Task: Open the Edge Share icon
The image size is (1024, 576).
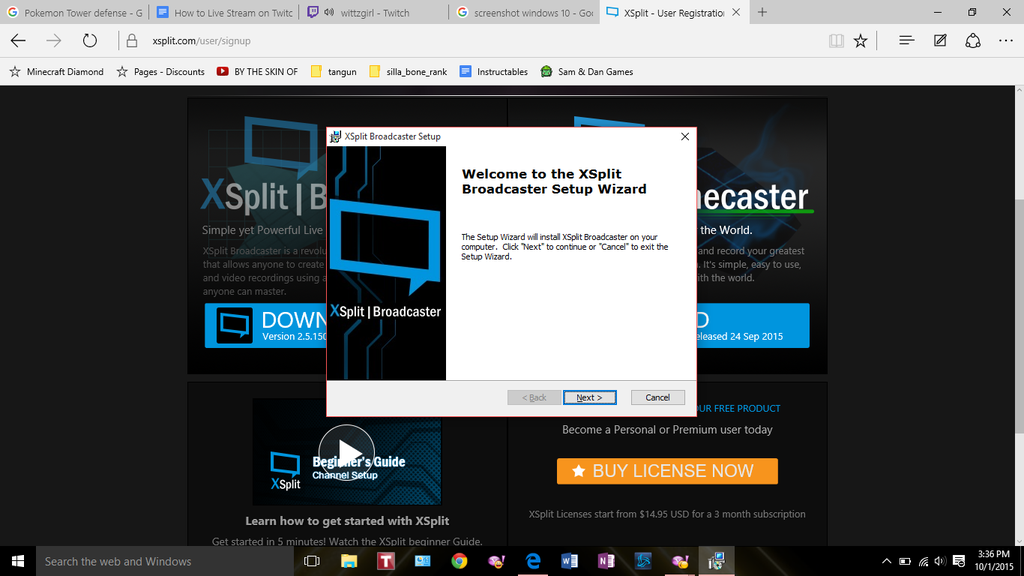Action: tap(973, 40)
